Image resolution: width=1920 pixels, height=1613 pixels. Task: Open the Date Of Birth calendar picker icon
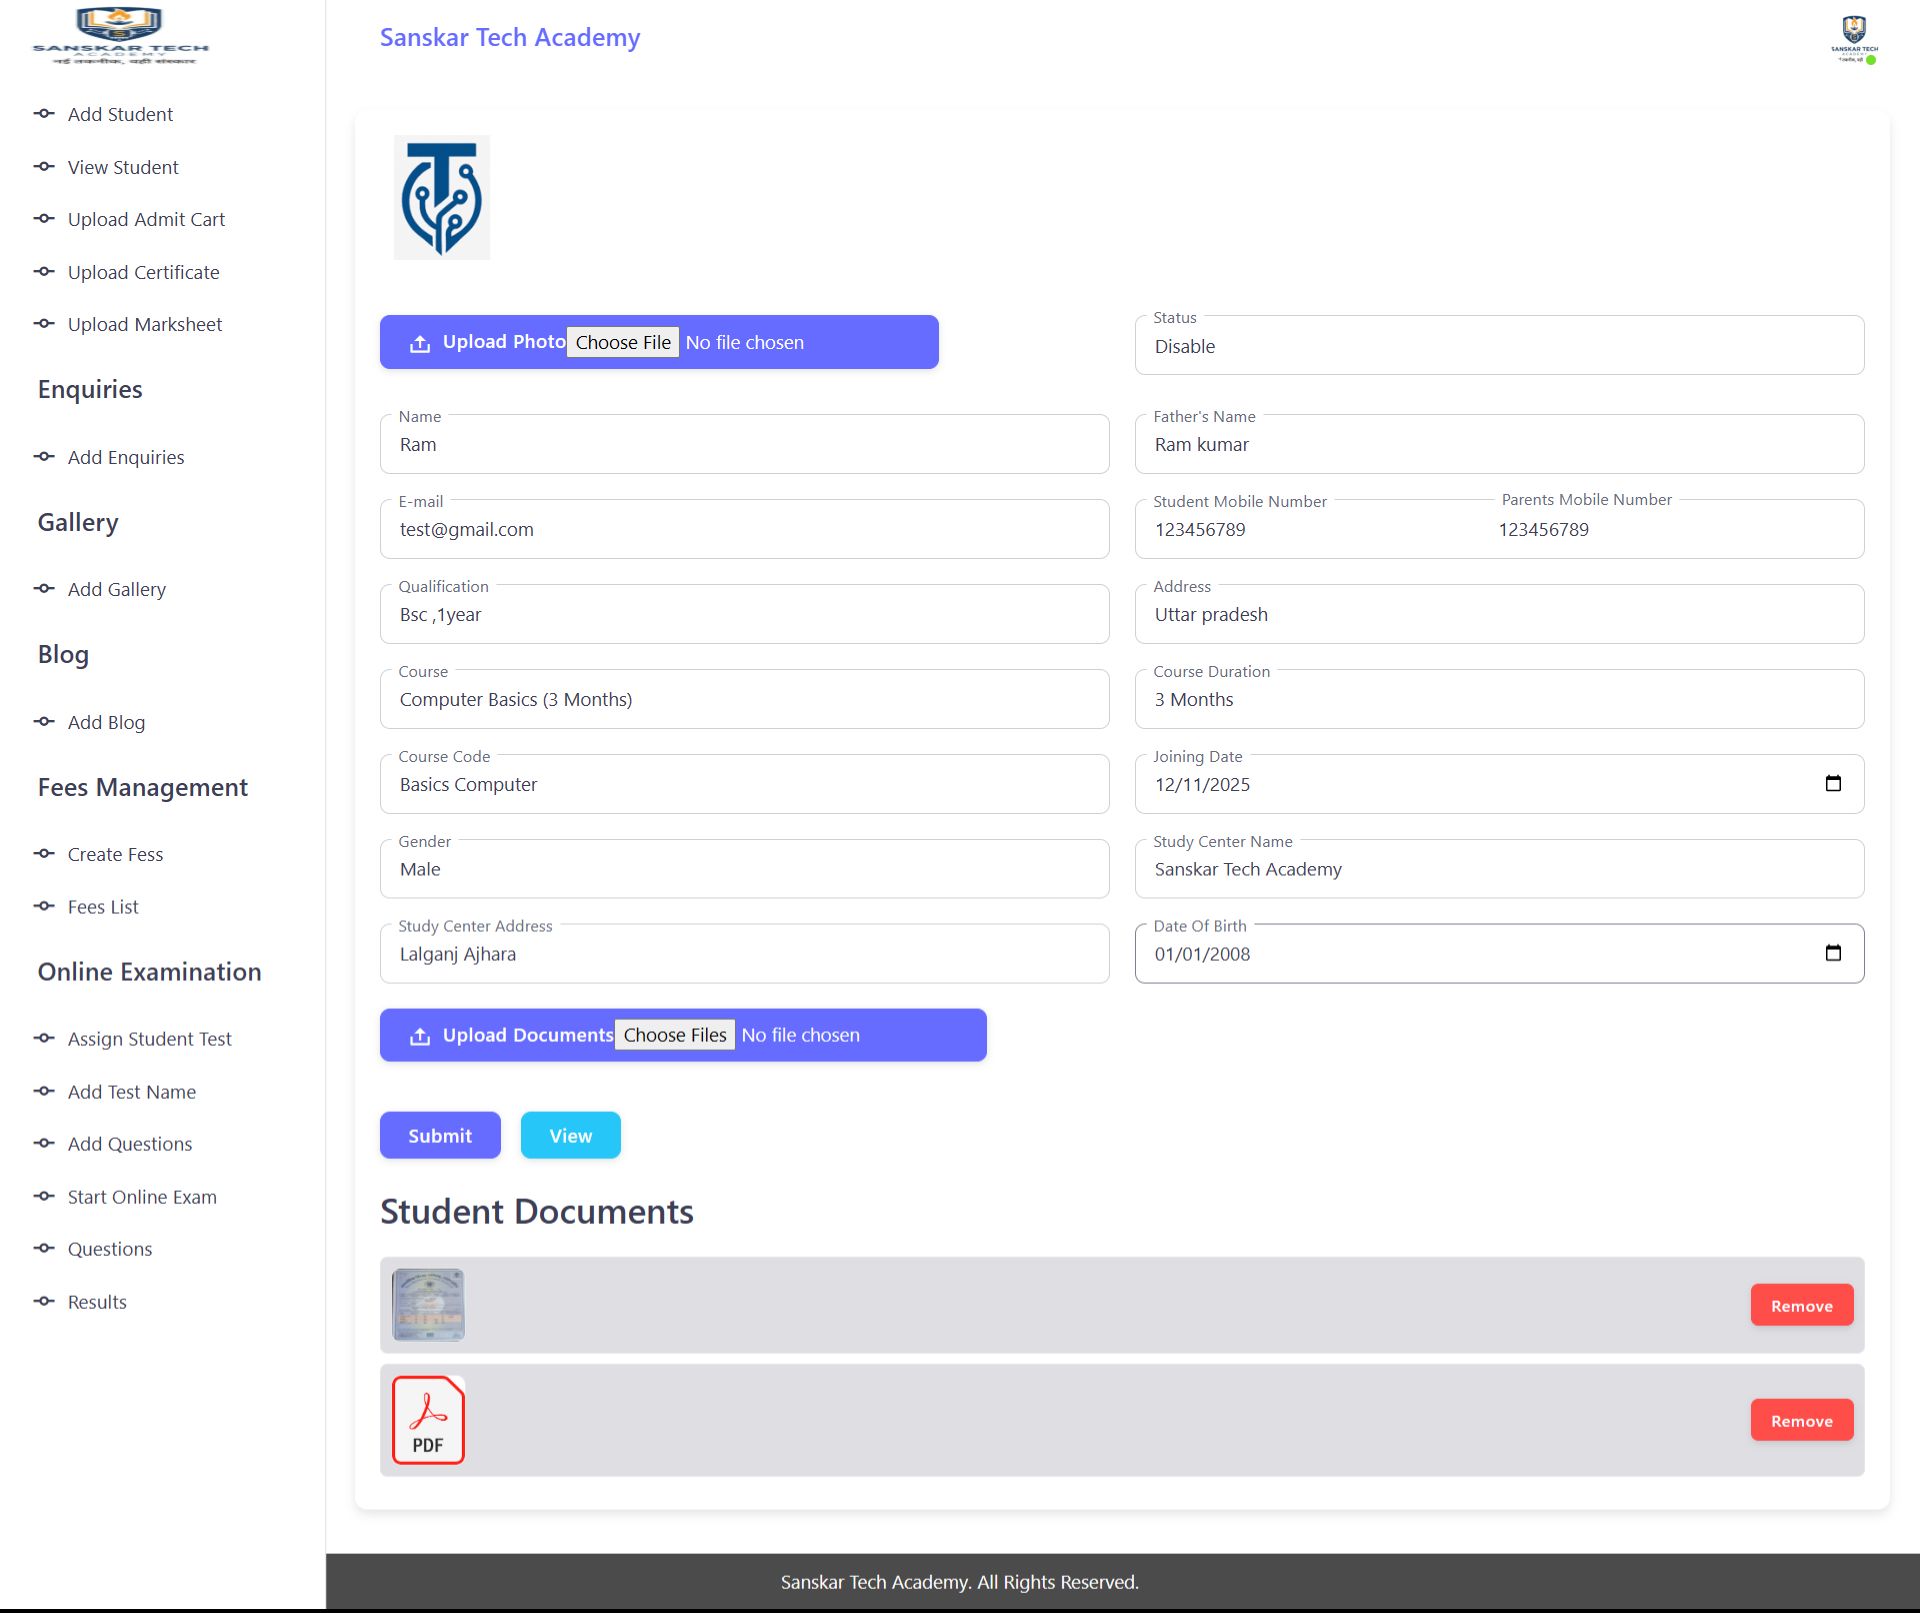1832,954
